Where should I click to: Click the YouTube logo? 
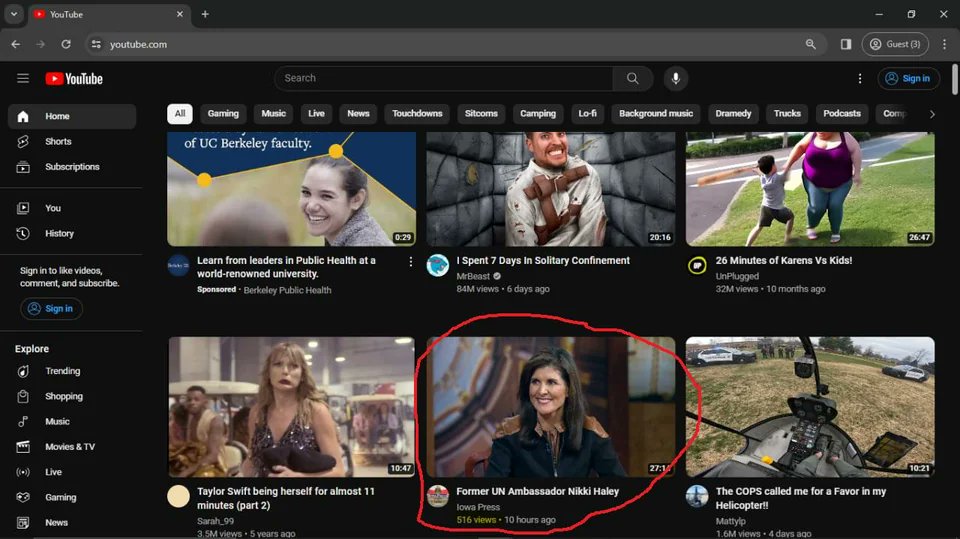pos(74,78)
